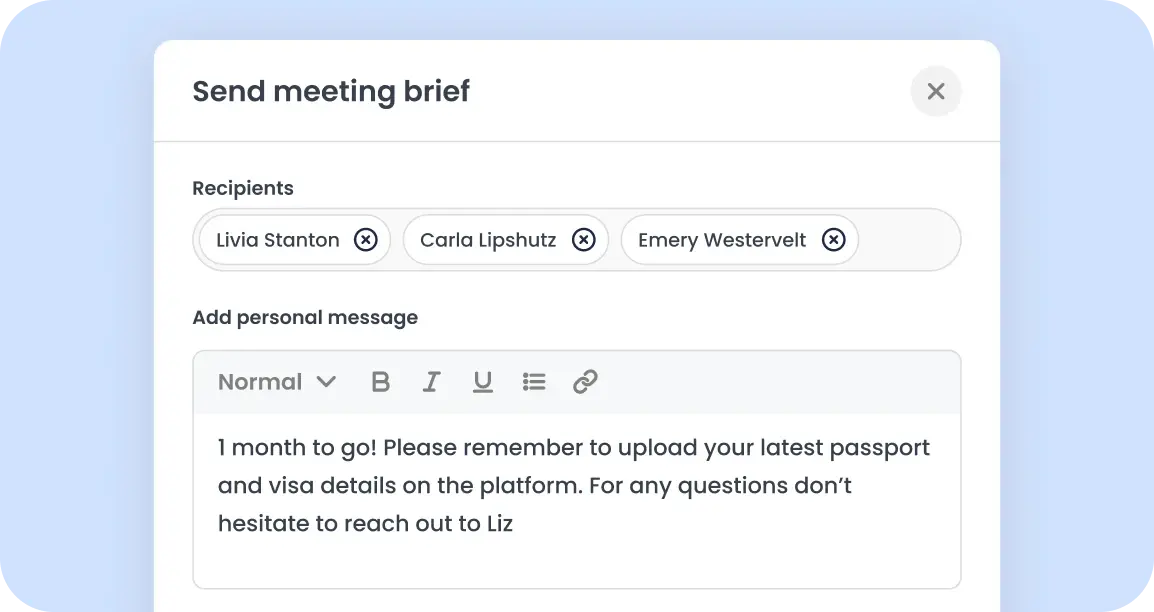Insert a hyperlink in the message
This screenshot has height=612, width=1154.
click(585, 382)
